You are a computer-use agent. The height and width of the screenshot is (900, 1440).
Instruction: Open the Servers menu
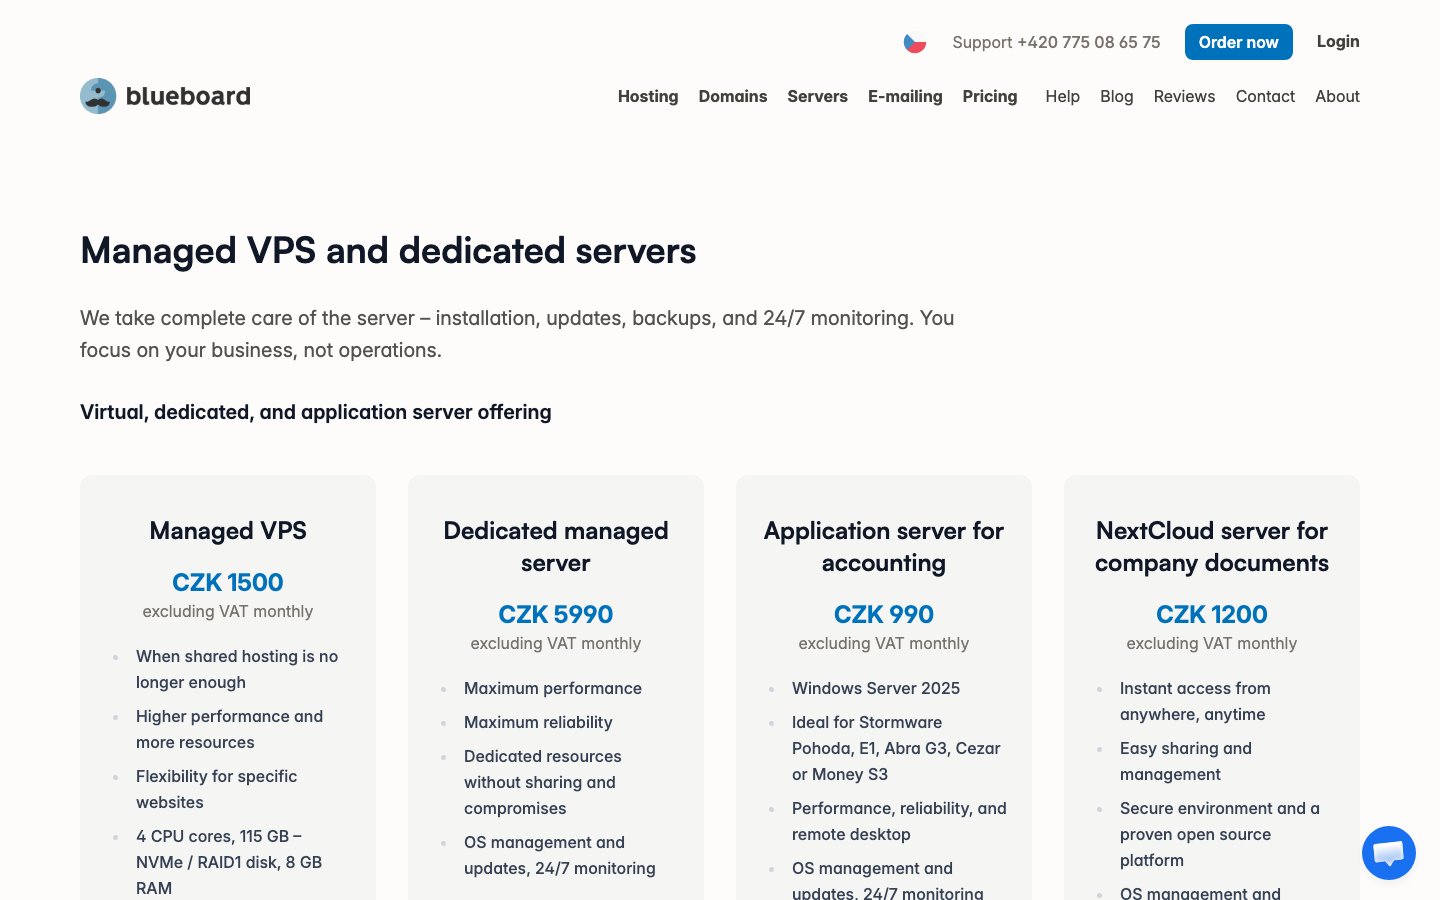tap(817, 96)
